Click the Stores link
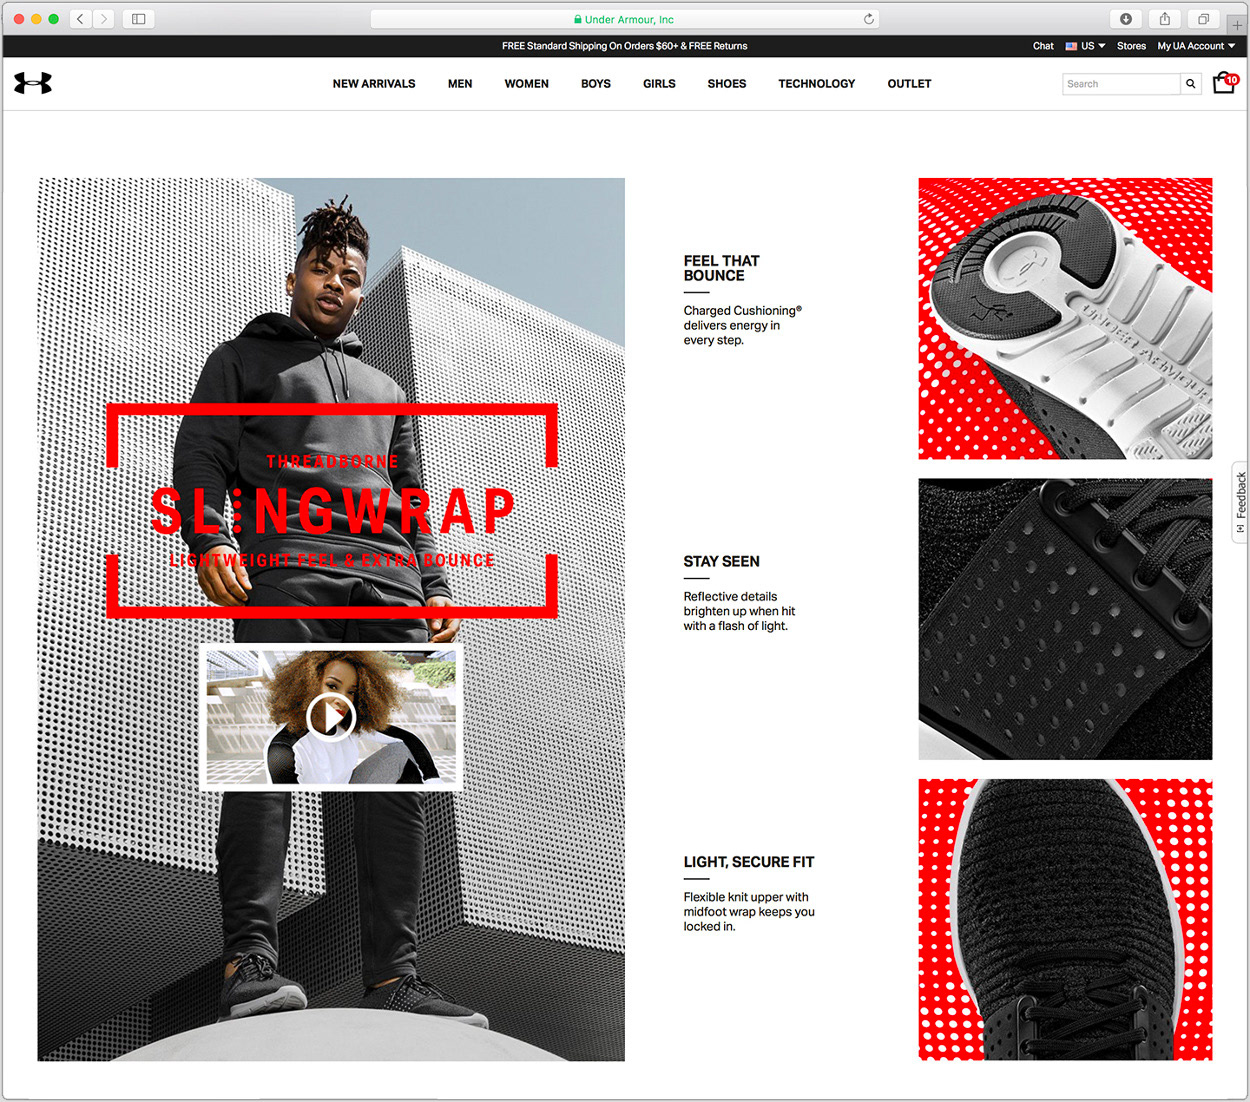The image size is (1250, 1102). 1131,46
